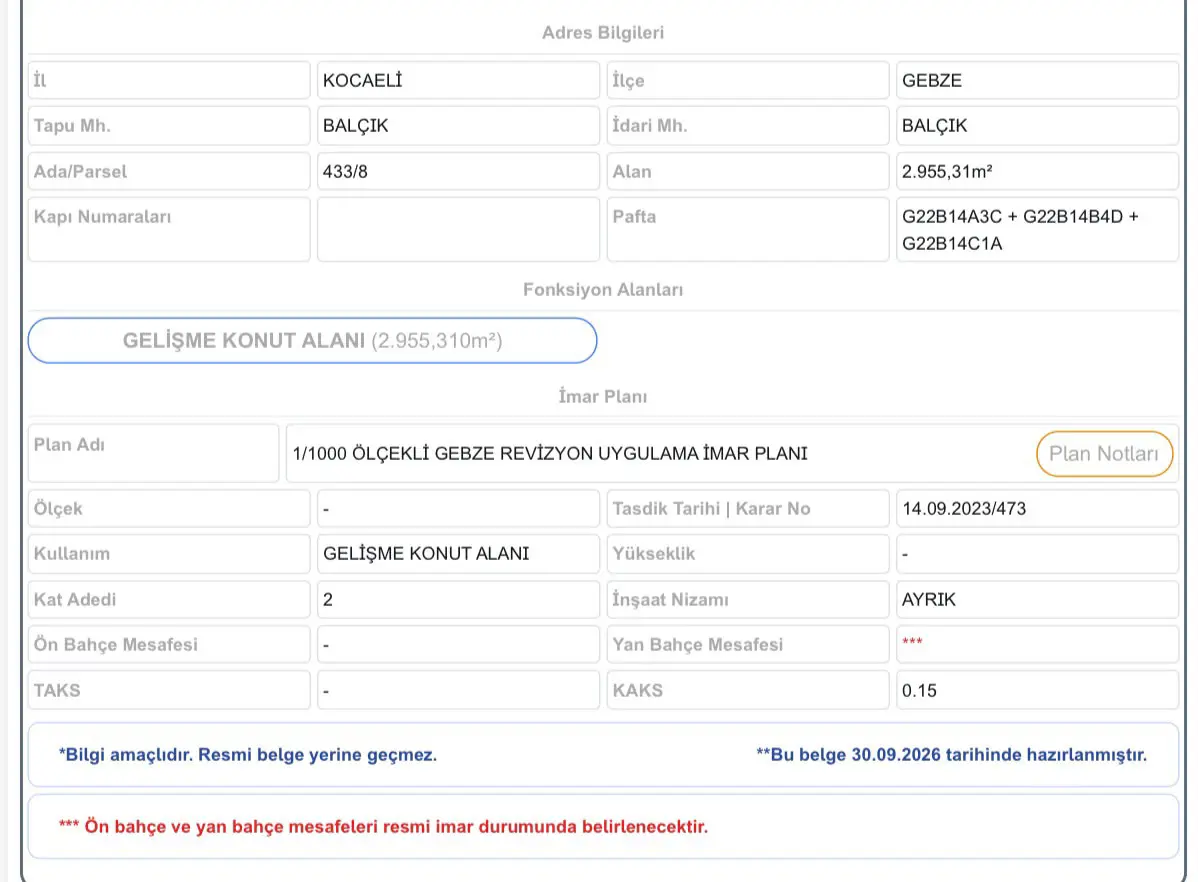Click the empty Kapı Numaraları value field

point(458,229)
